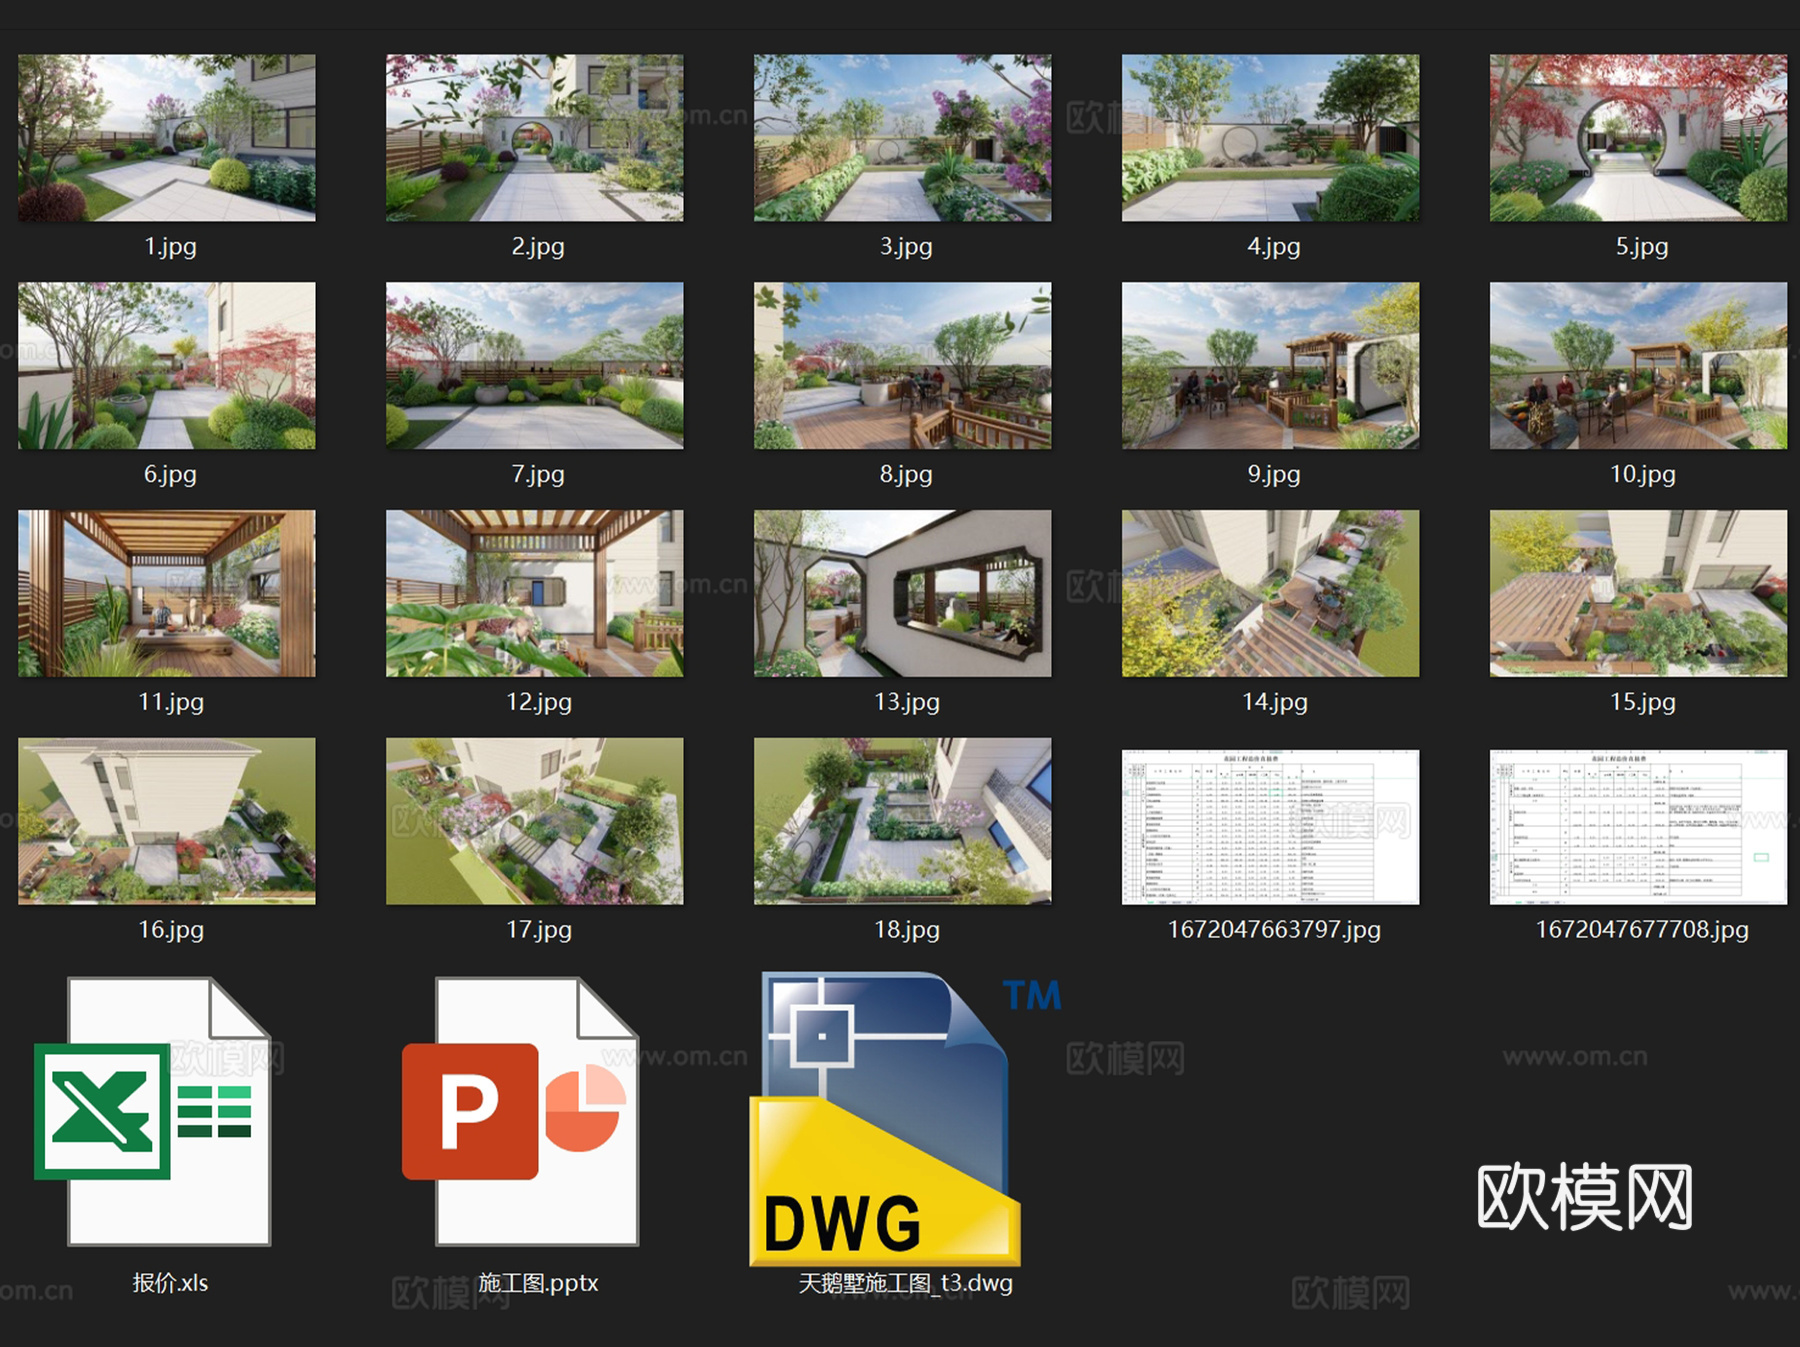The width and height of the screenshot is (1800, 1347).
Task: Click the file name 14.jpg
Action: 1275,702
